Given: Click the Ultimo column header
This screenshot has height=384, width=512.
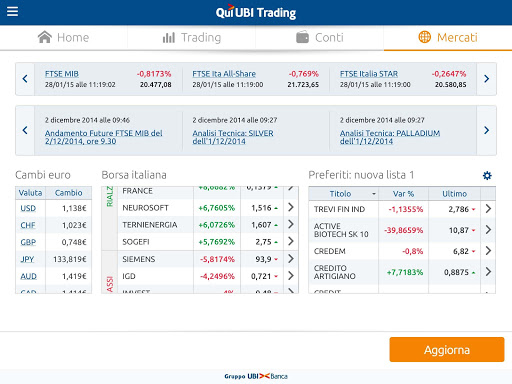Looking at the screenshot, I should point(454,194).
